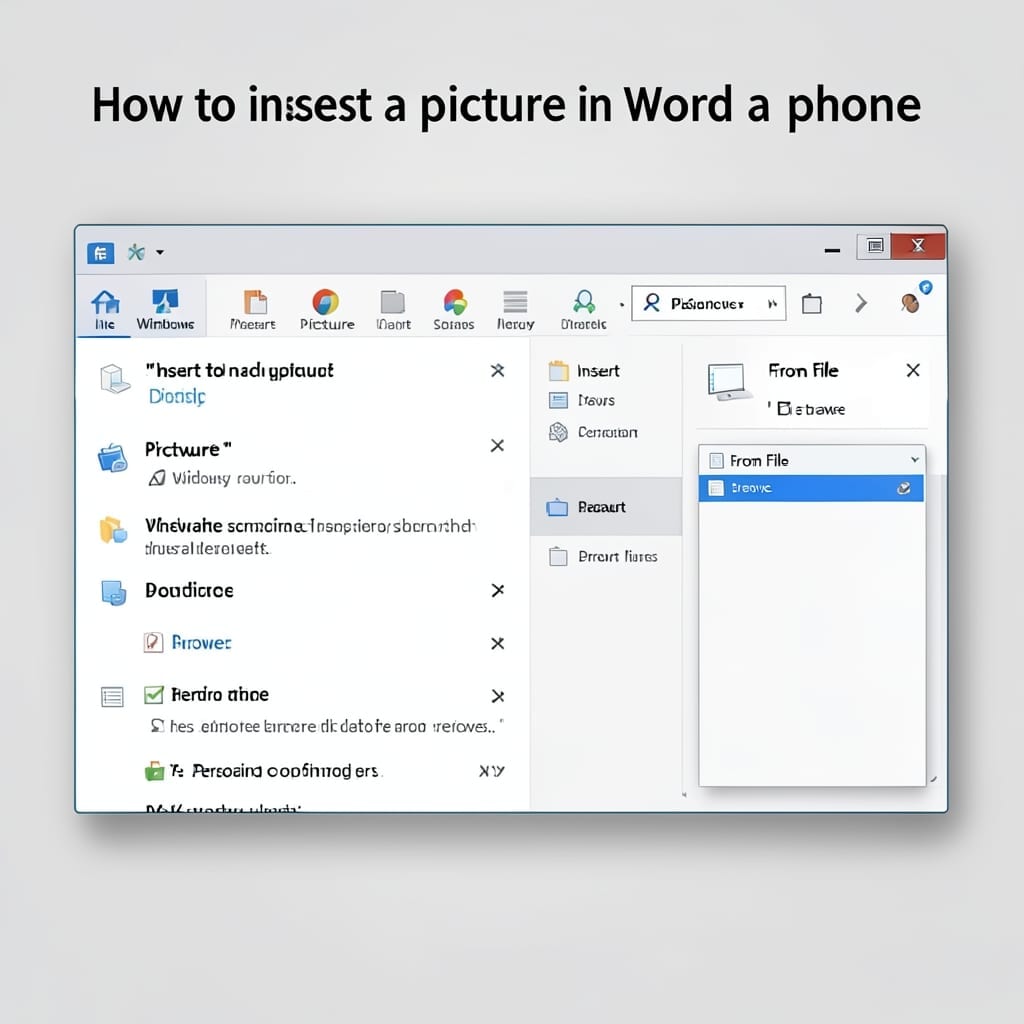Click the yellow folders icon

113,530
